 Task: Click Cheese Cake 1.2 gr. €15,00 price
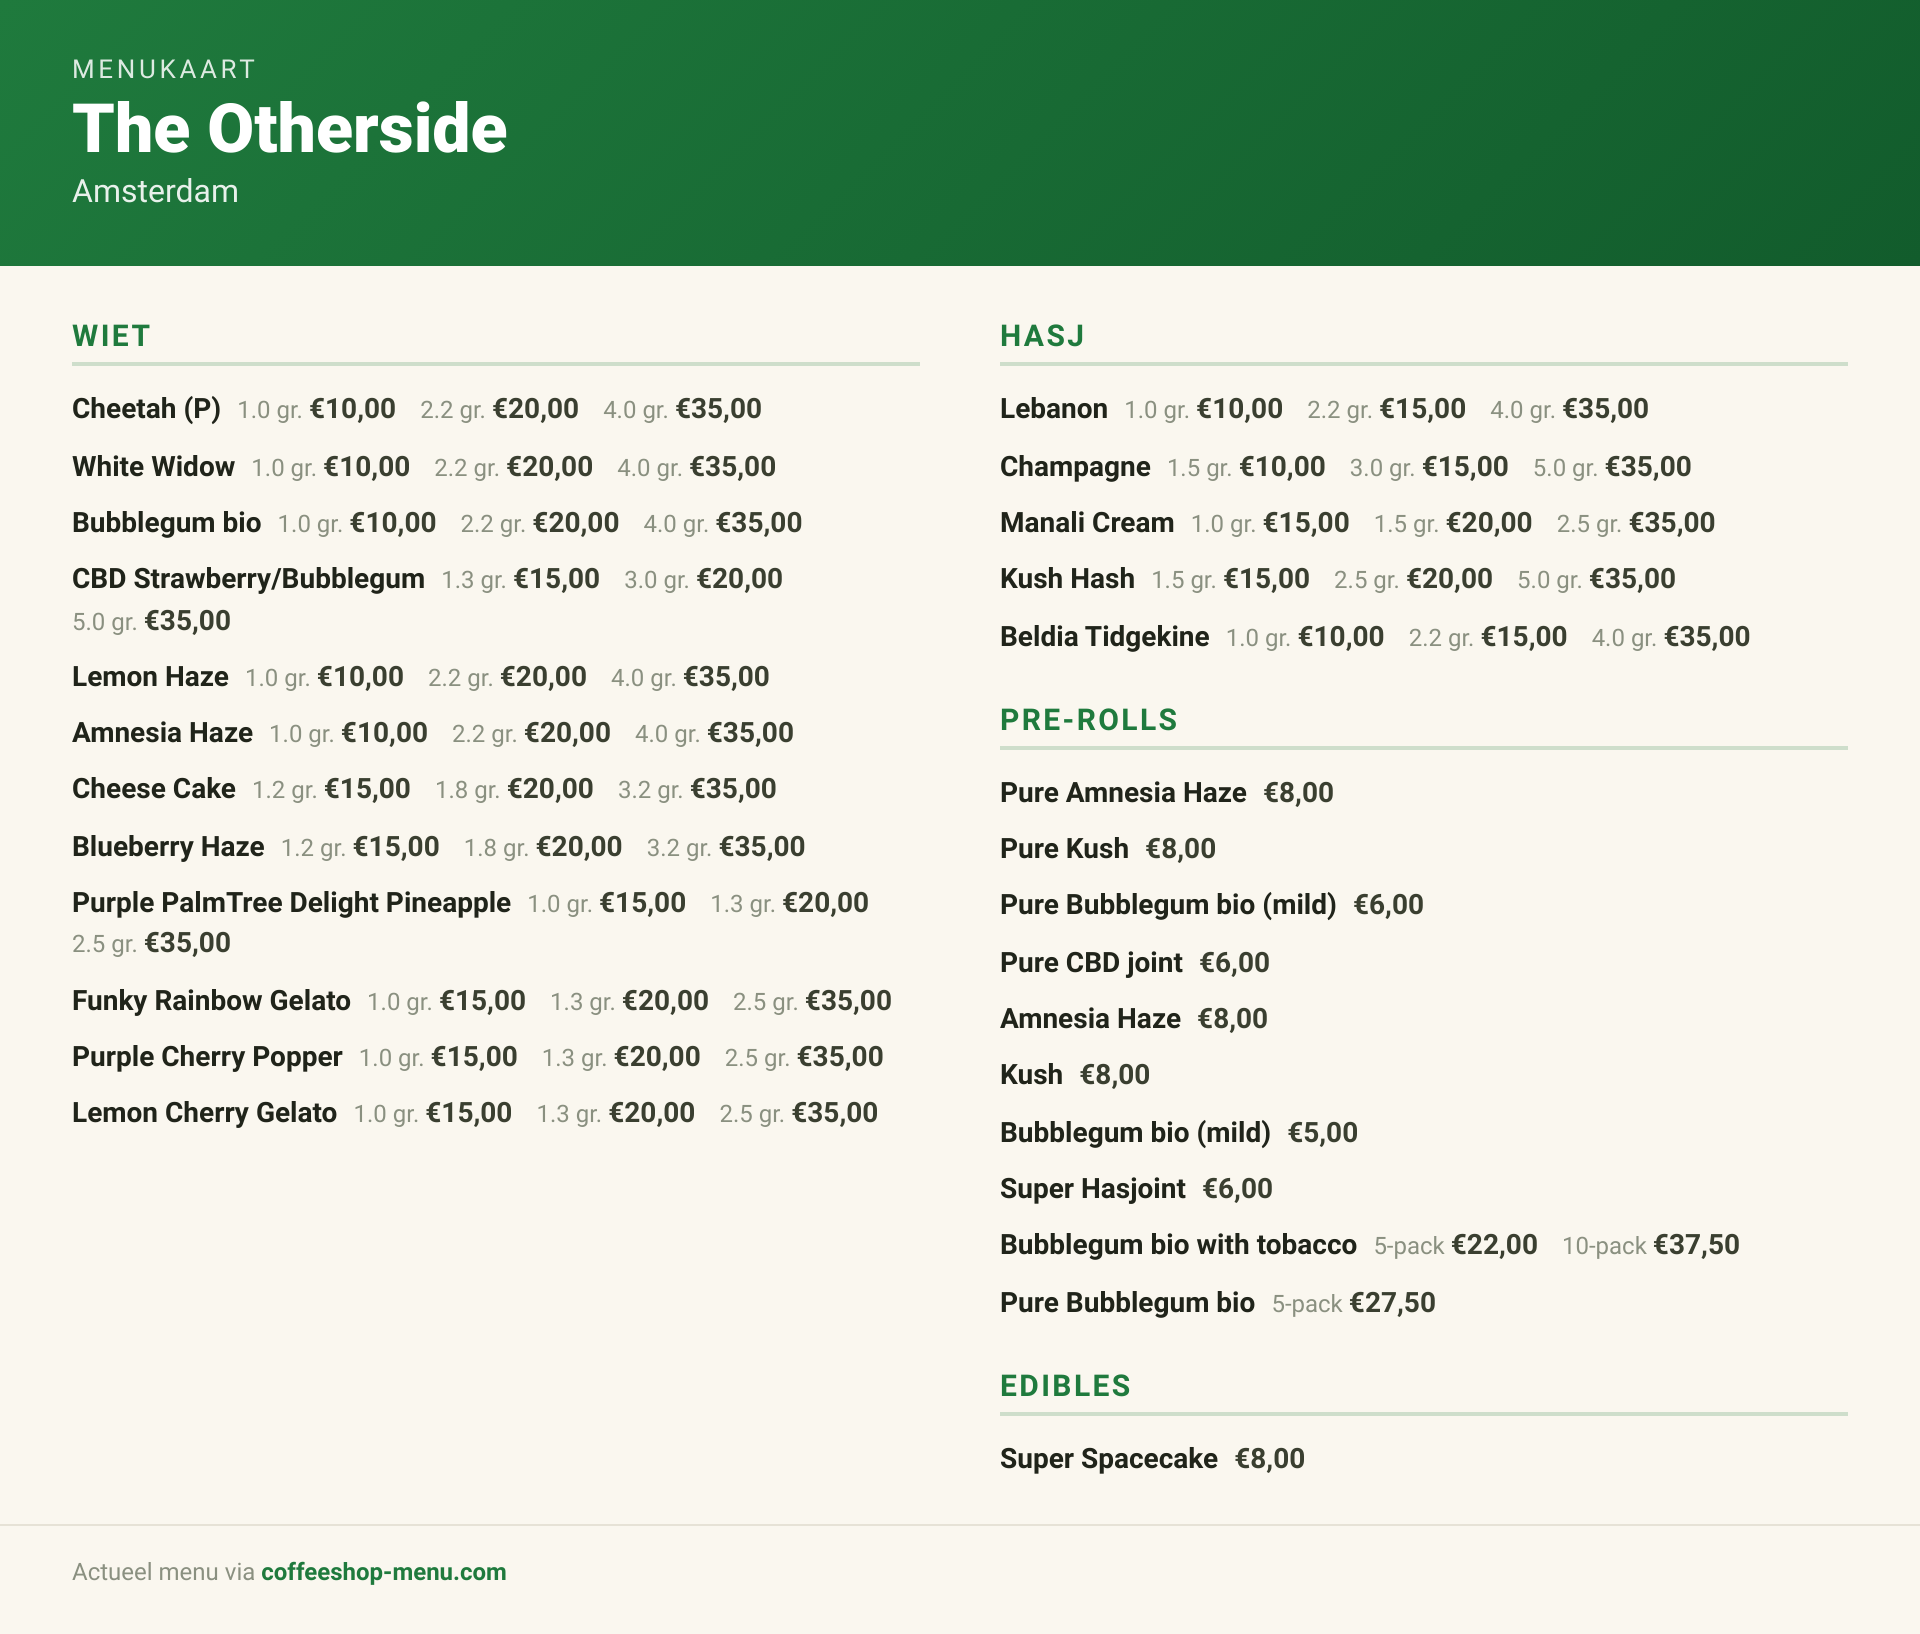pyautogui.click(x=331, y=789)
